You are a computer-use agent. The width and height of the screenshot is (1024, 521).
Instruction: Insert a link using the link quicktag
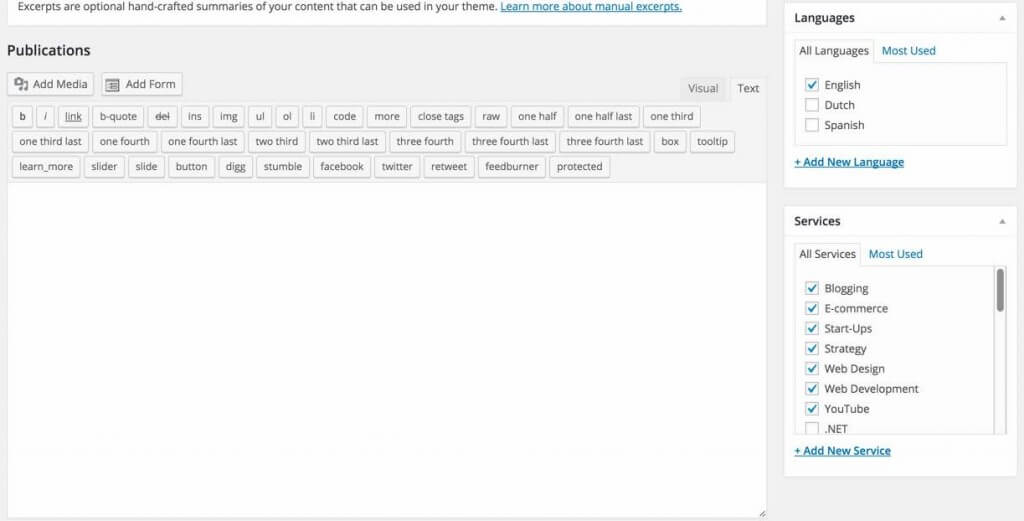pos(73,117)
